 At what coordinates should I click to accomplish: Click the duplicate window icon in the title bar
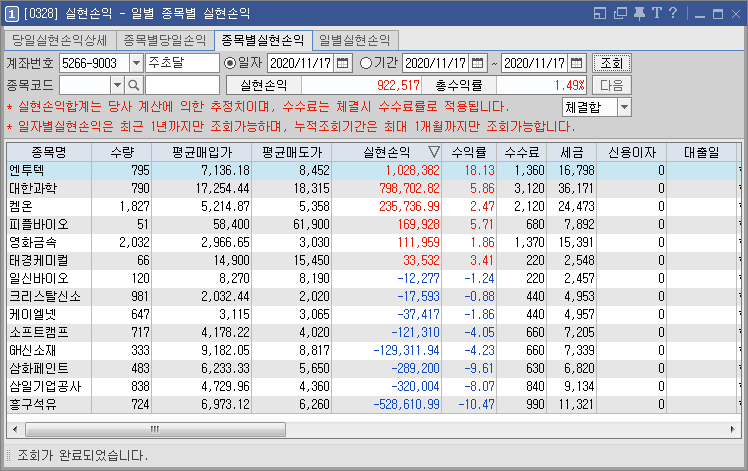pos(620,13)
